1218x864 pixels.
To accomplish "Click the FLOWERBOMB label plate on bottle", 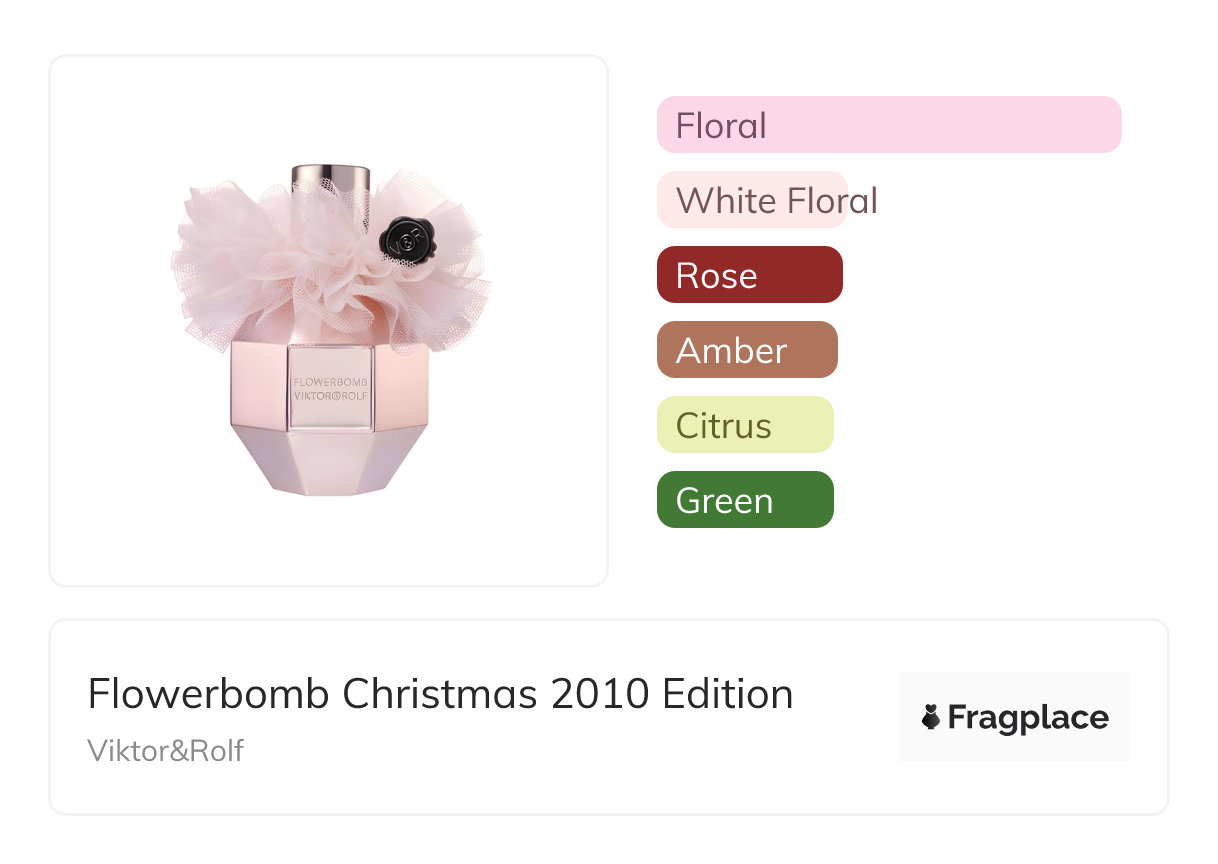I will pyautogui.click(x=330, y=389).
